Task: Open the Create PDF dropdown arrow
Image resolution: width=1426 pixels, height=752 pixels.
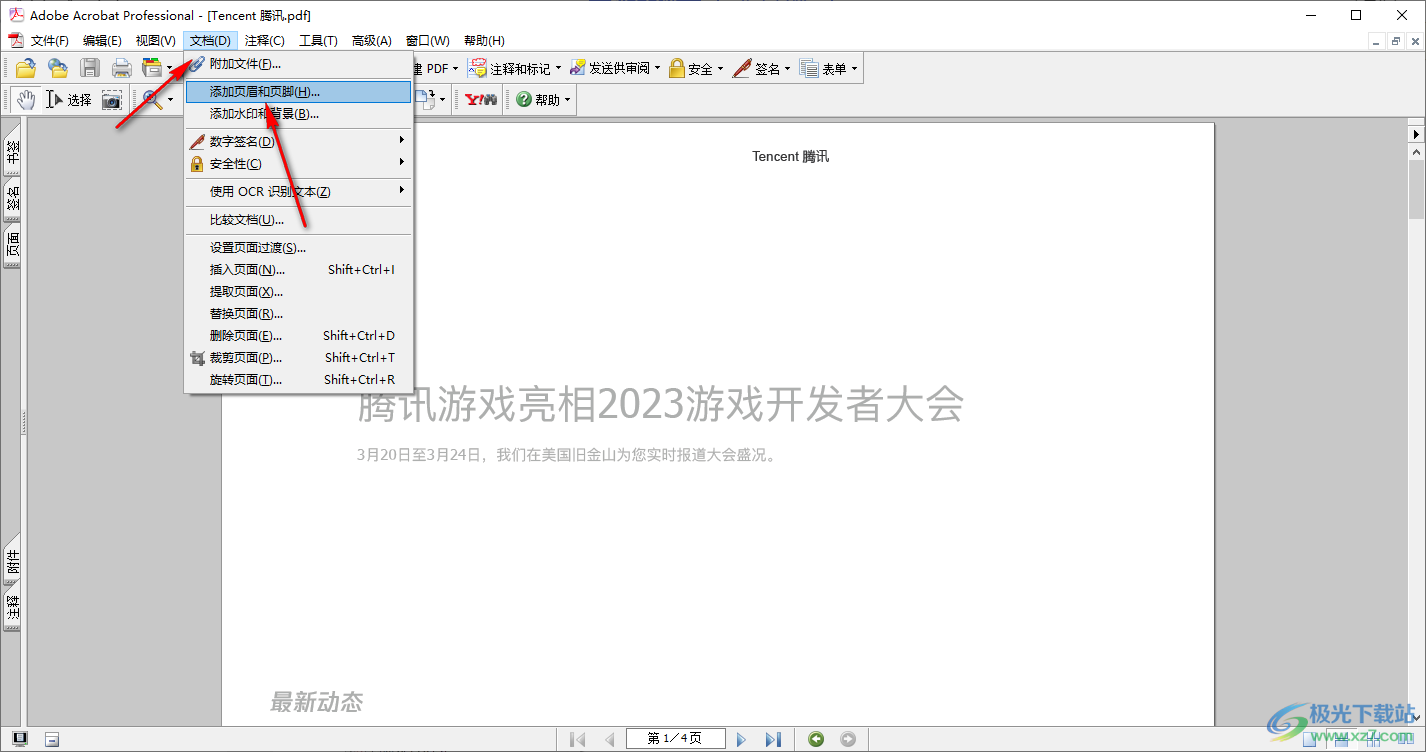Action: [455, 69]
